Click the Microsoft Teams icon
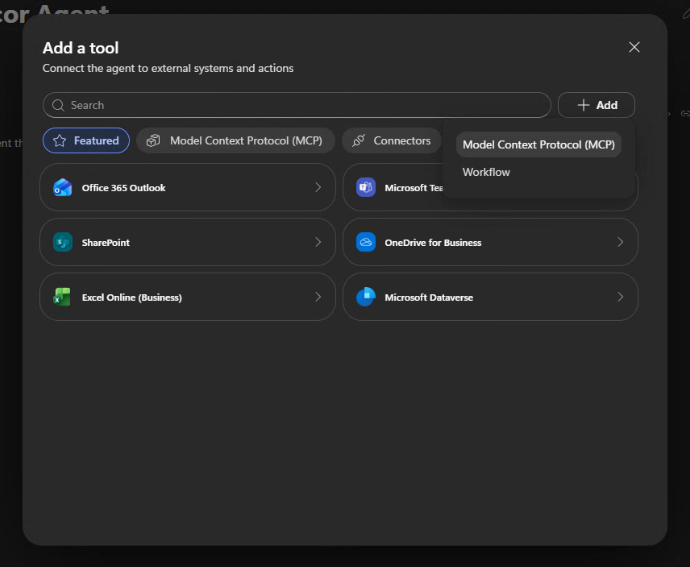Image resolution: width=690 pixels, height=567 pixels. click(x=366, y=188)
